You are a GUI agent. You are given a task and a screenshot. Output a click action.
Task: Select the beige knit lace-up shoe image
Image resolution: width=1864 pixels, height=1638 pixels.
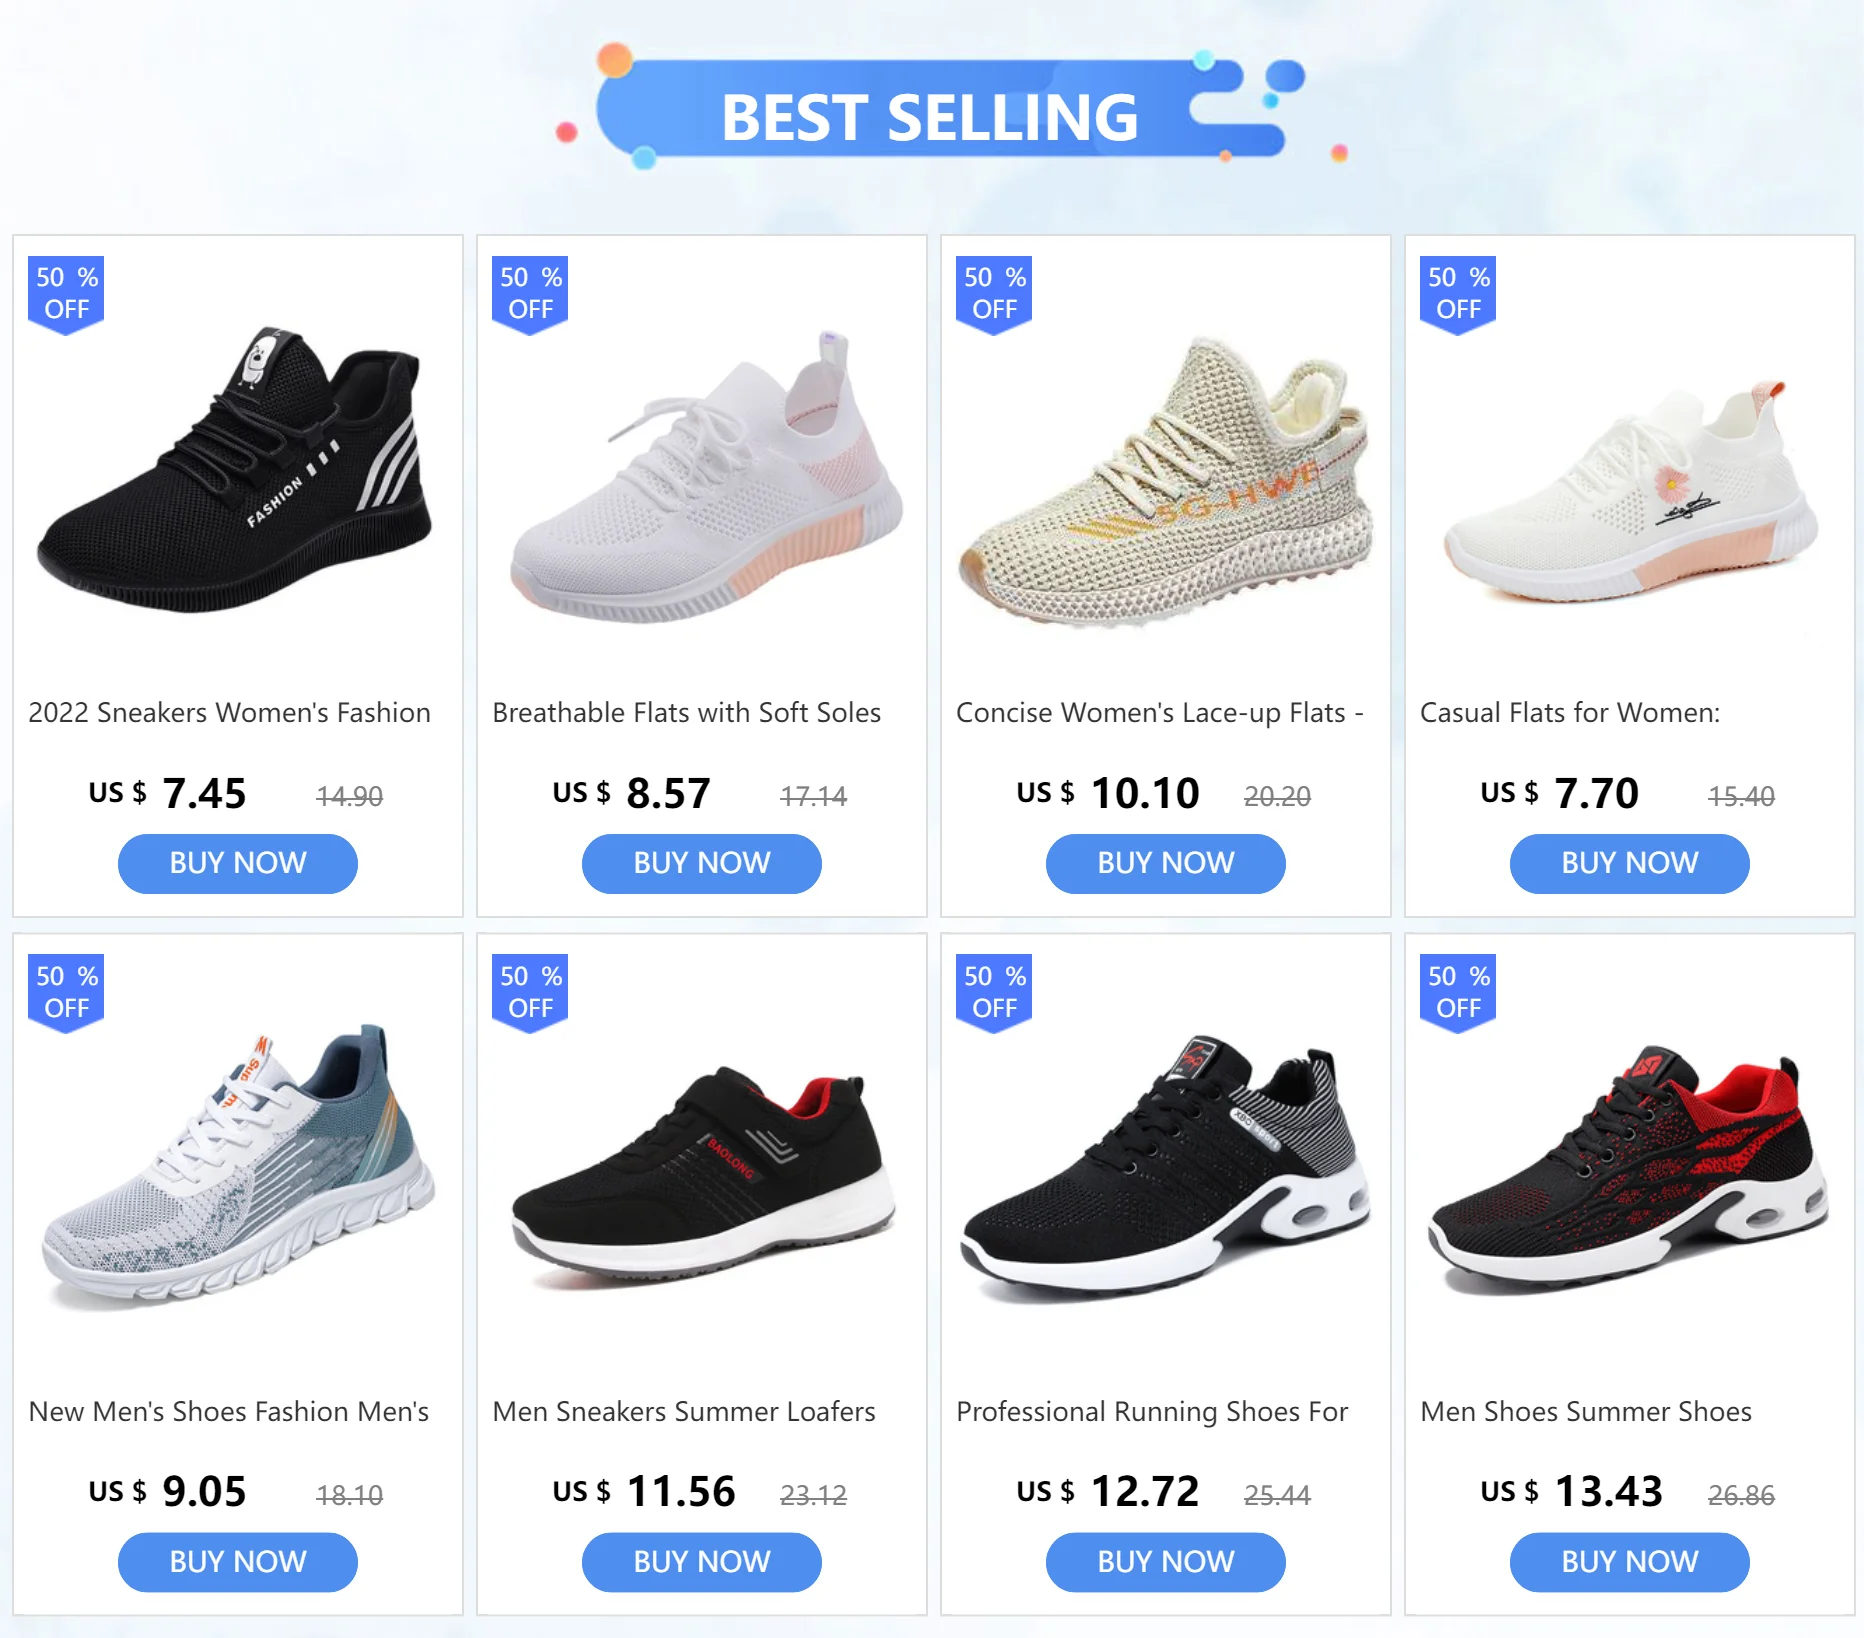1166,482
